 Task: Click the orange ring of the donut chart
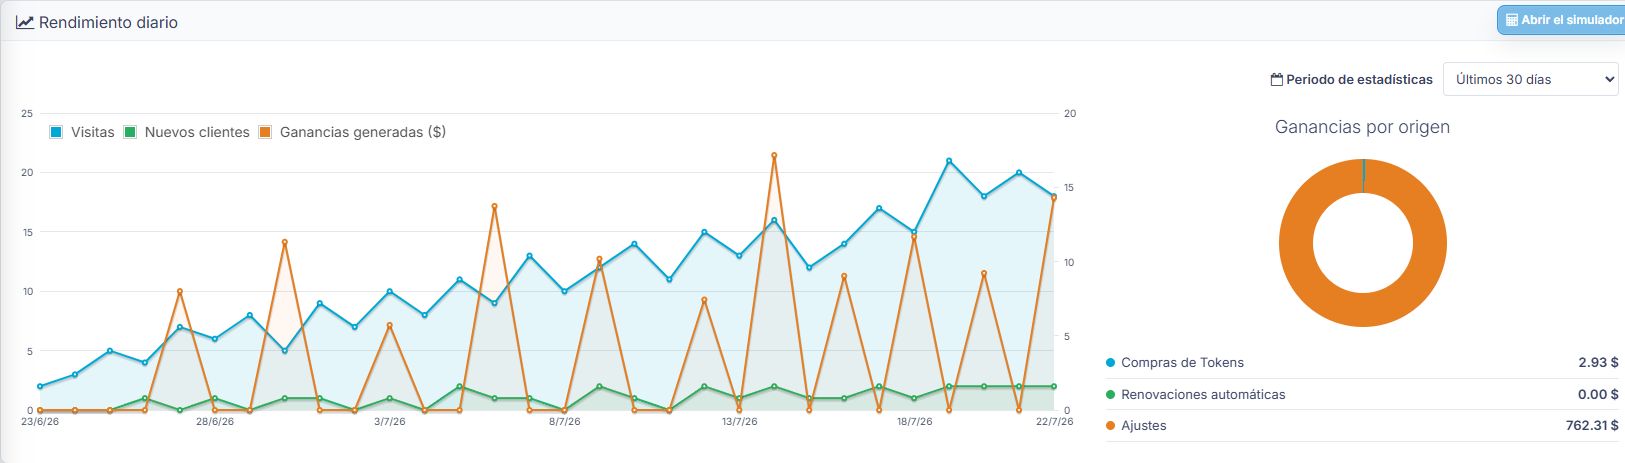pyautogui.click(x=1296, y=243)
